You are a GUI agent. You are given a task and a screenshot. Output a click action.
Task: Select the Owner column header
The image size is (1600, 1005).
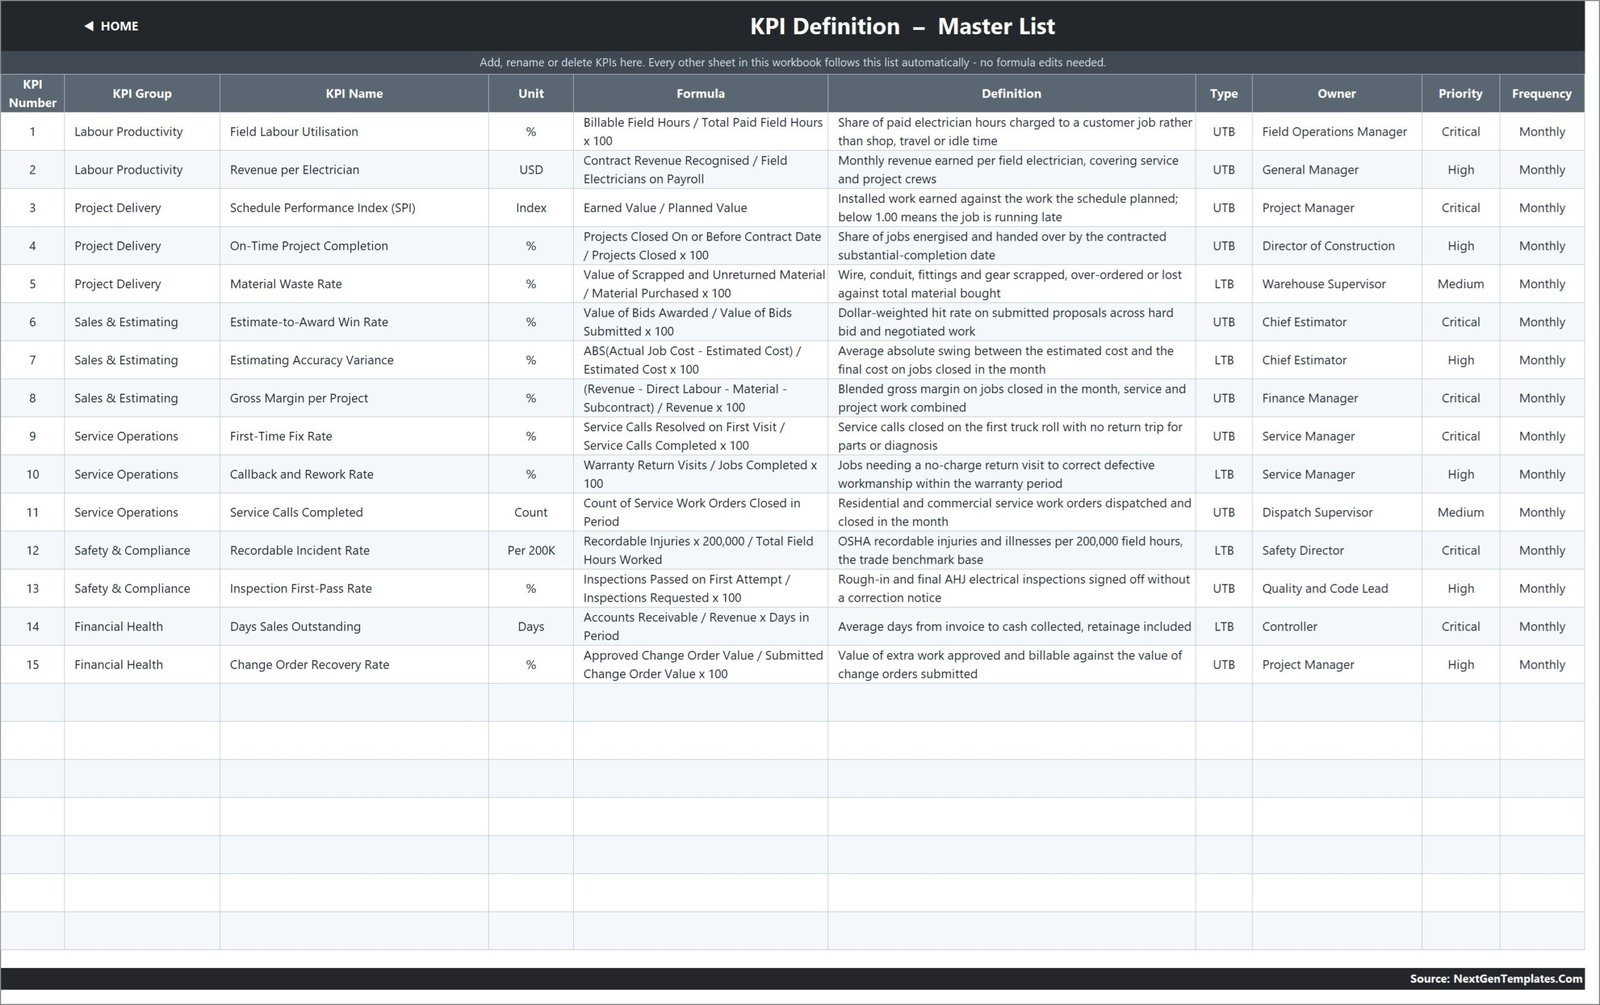1336,93
